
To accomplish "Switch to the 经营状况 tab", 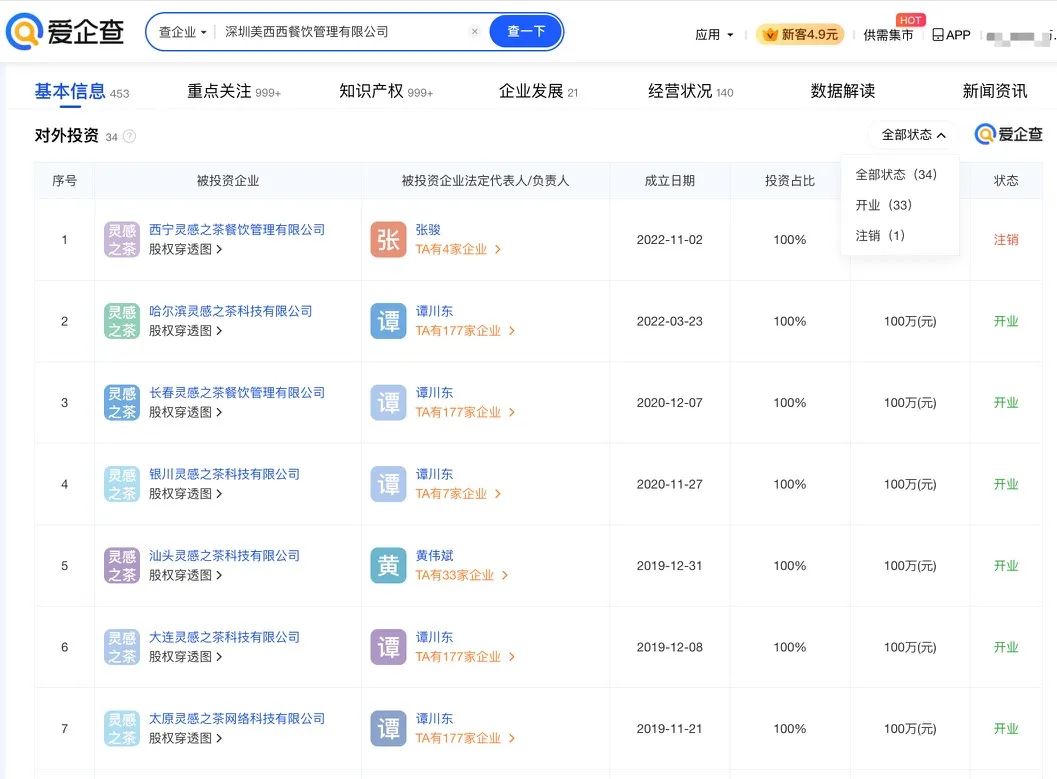I will coord(682,91).
